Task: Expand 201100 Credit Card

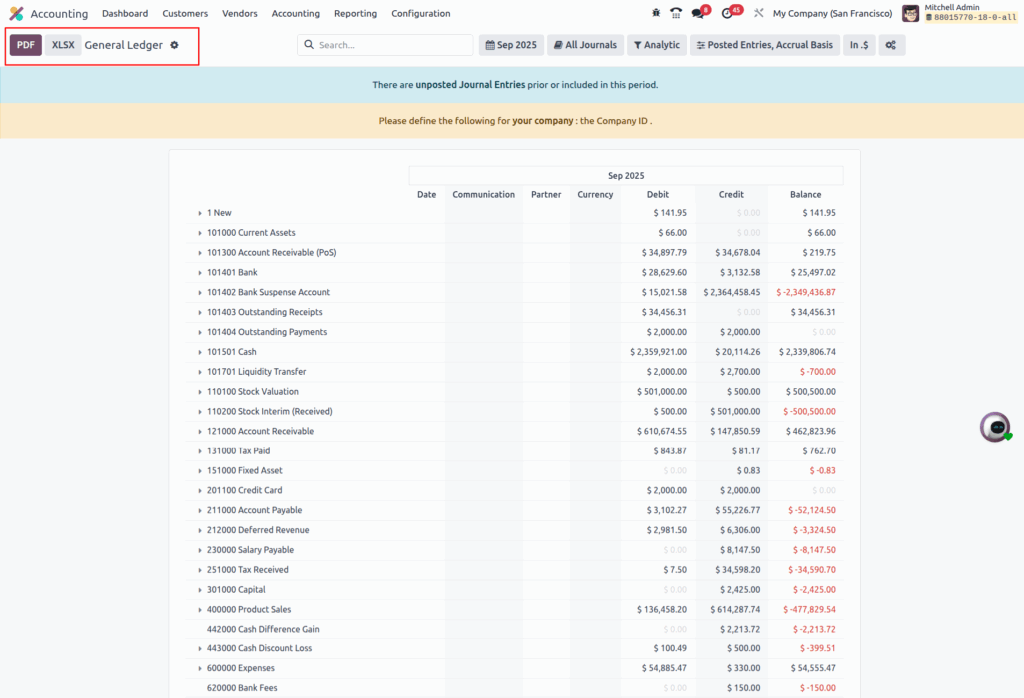Action: click(x=200, y=490)
